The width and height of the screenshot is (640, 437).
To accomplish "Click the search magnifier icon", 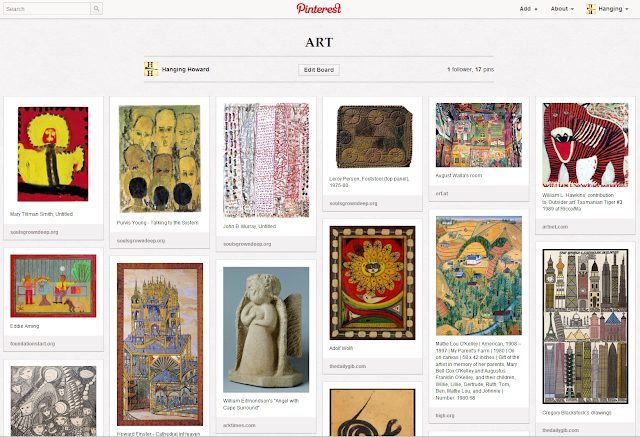I will click(x=96, y=9).
